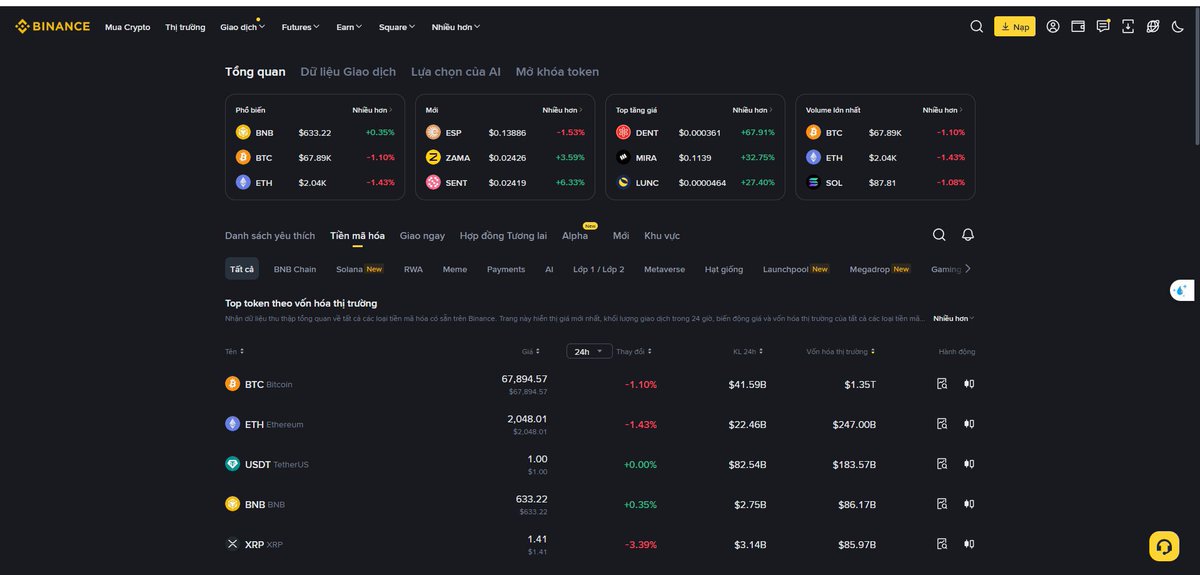The image size is (1200, 575).
Task: Expand the Nhiều hơn header menu
Action: [456, 27]
